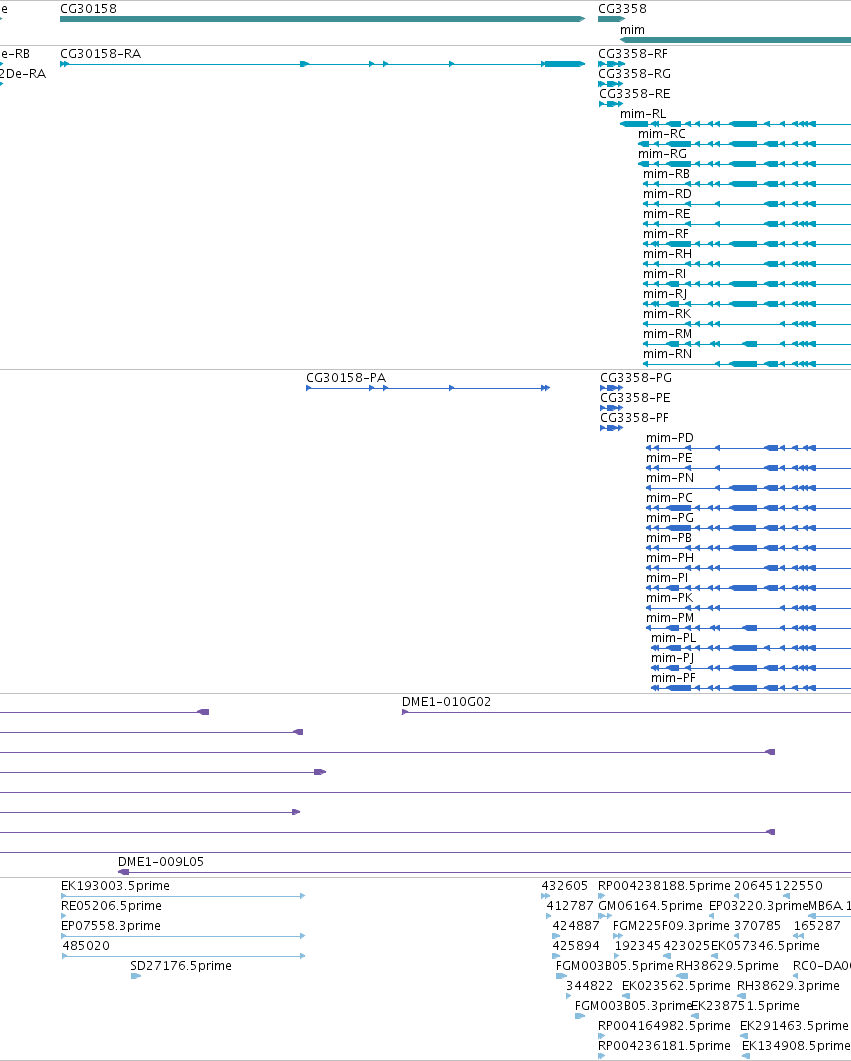The image size is (851, 1061).
Task: Click the RP004164982.5prime EST label
Action: point(664,1025)
